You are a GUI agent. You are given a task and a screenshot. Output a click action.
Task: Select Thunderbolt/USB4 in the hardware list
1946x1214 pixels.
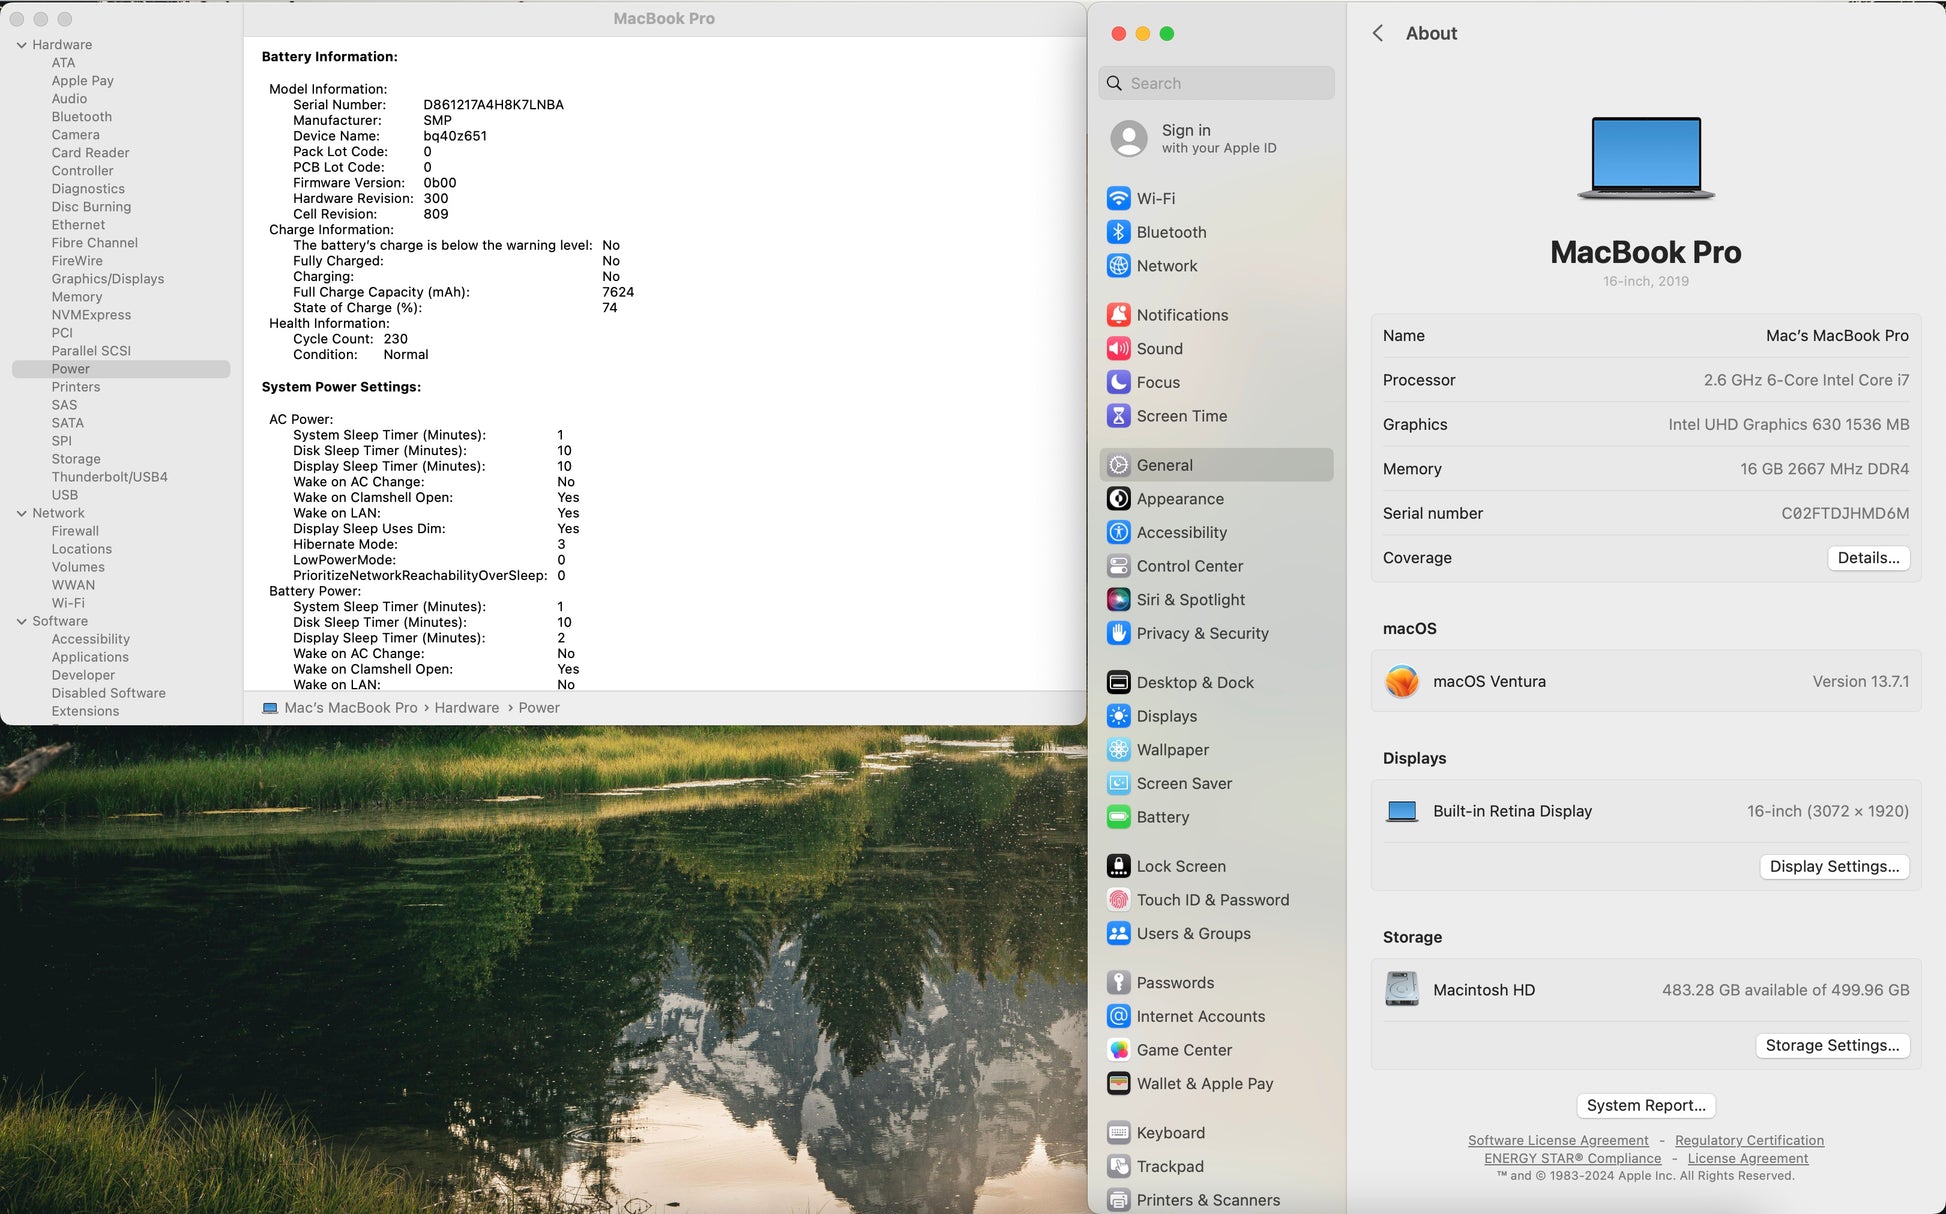[109, 477]
